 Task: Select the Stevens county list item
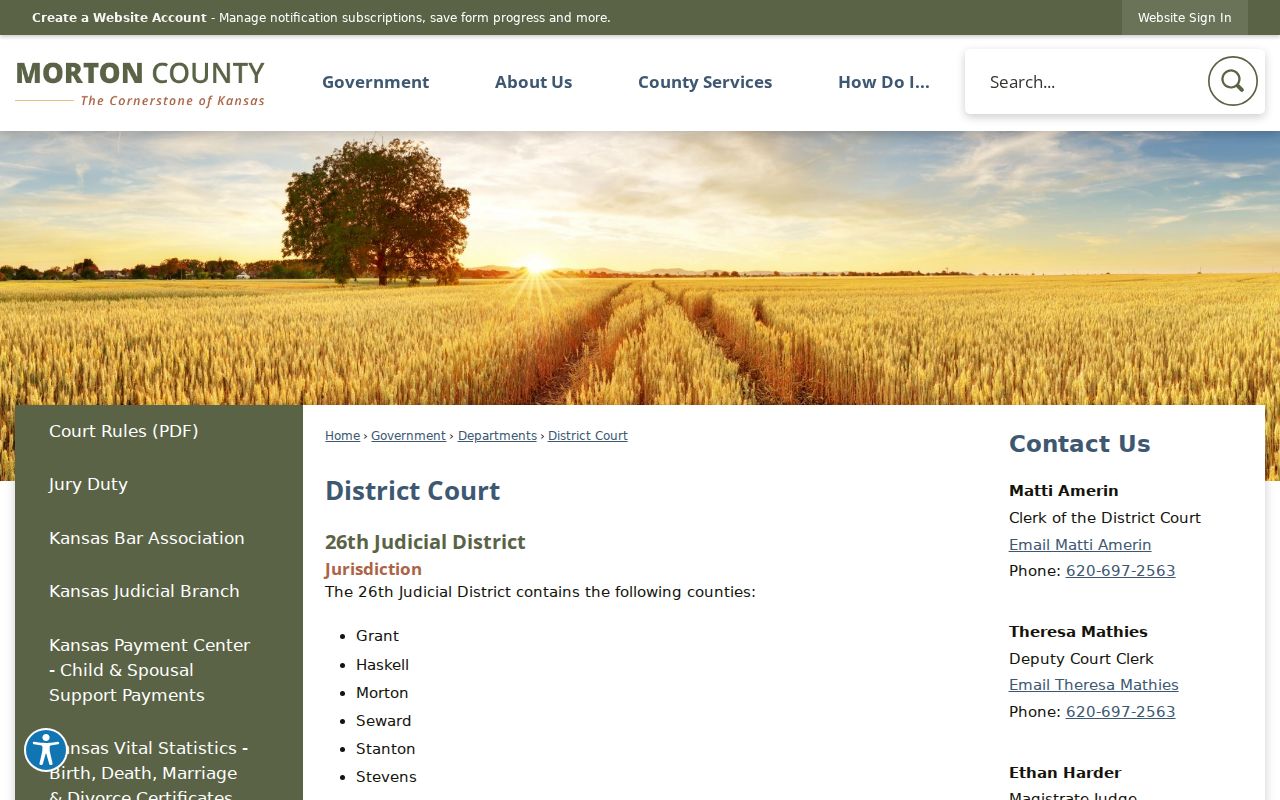coord(386,777)
